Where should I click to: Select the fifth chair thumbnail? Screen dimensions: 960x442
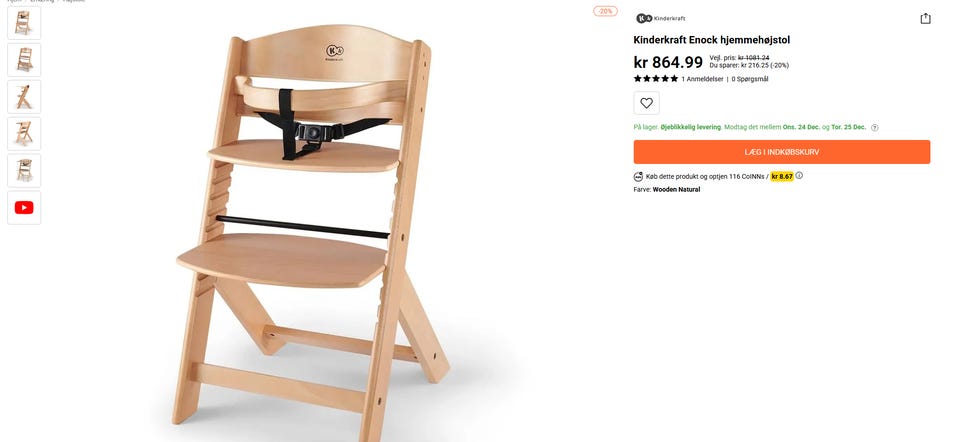click(x=24, y=170)
